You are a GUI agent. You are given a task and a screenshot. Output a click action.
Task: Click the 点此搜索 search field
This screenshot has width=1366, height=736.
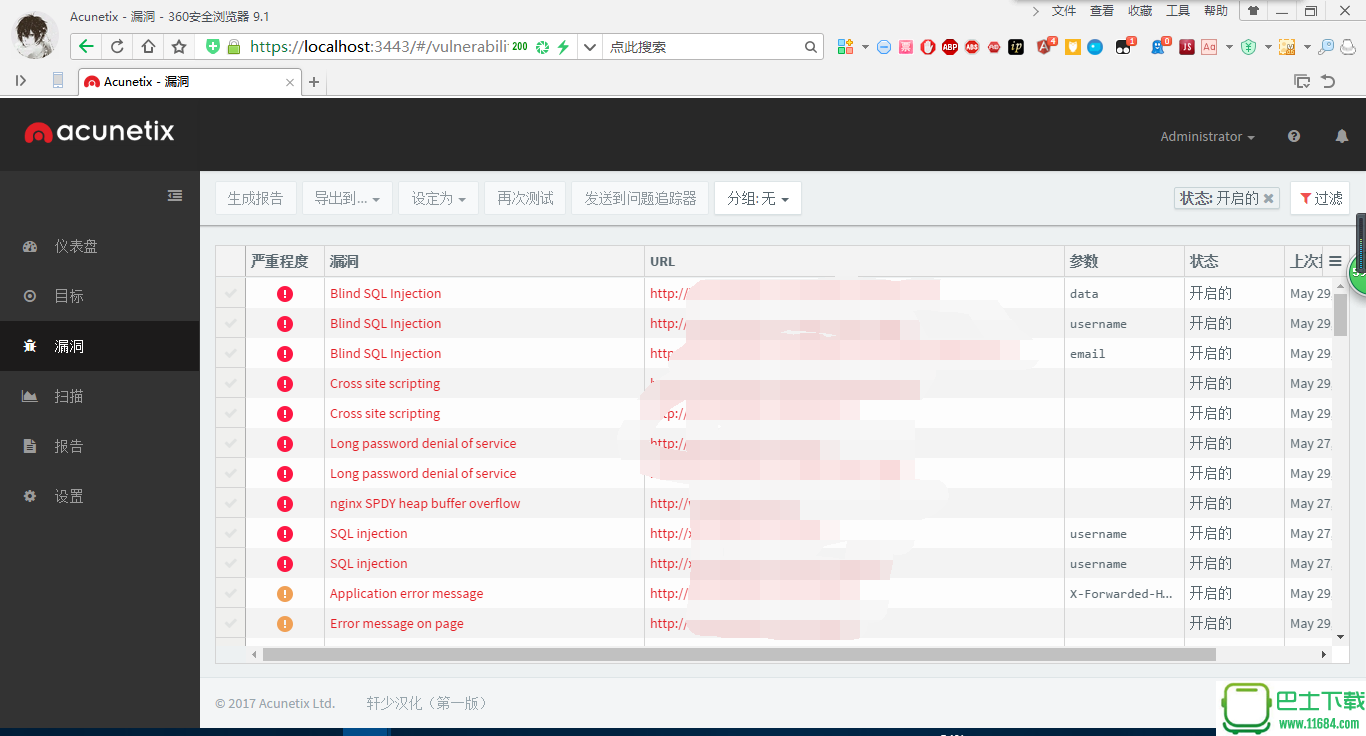pos(703,47)
